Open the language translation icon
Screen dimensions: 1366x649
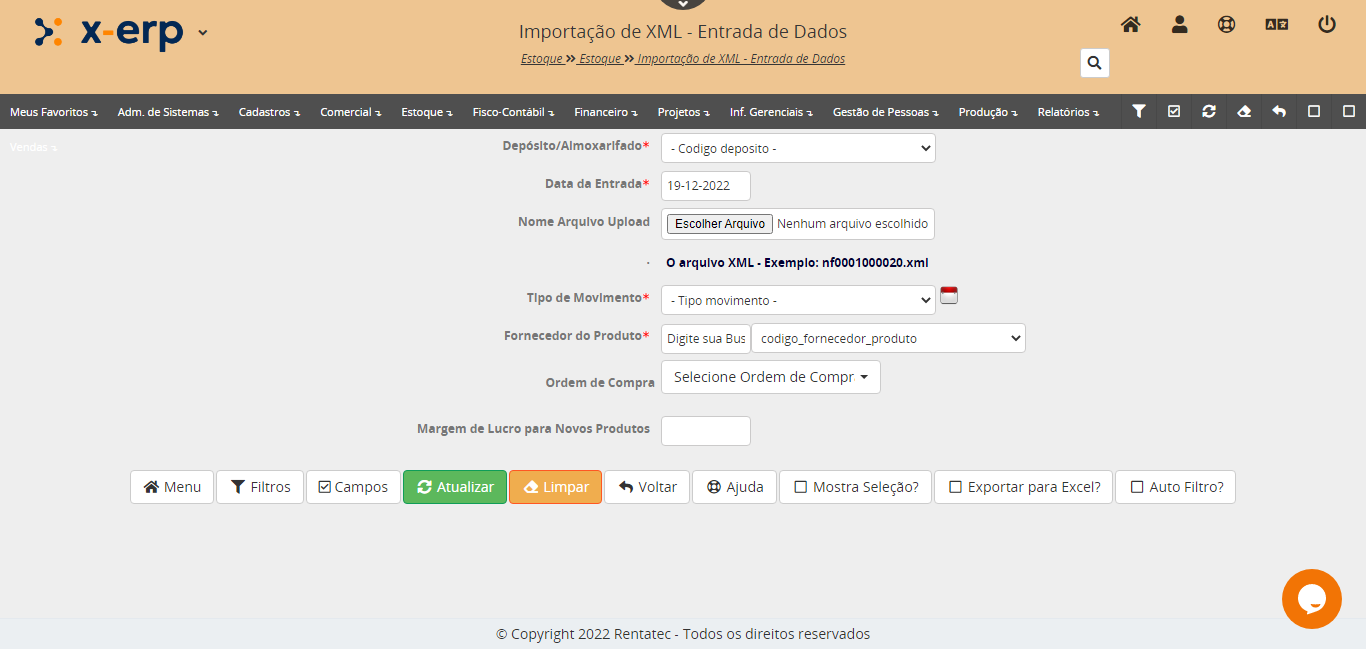[1277, 25]
